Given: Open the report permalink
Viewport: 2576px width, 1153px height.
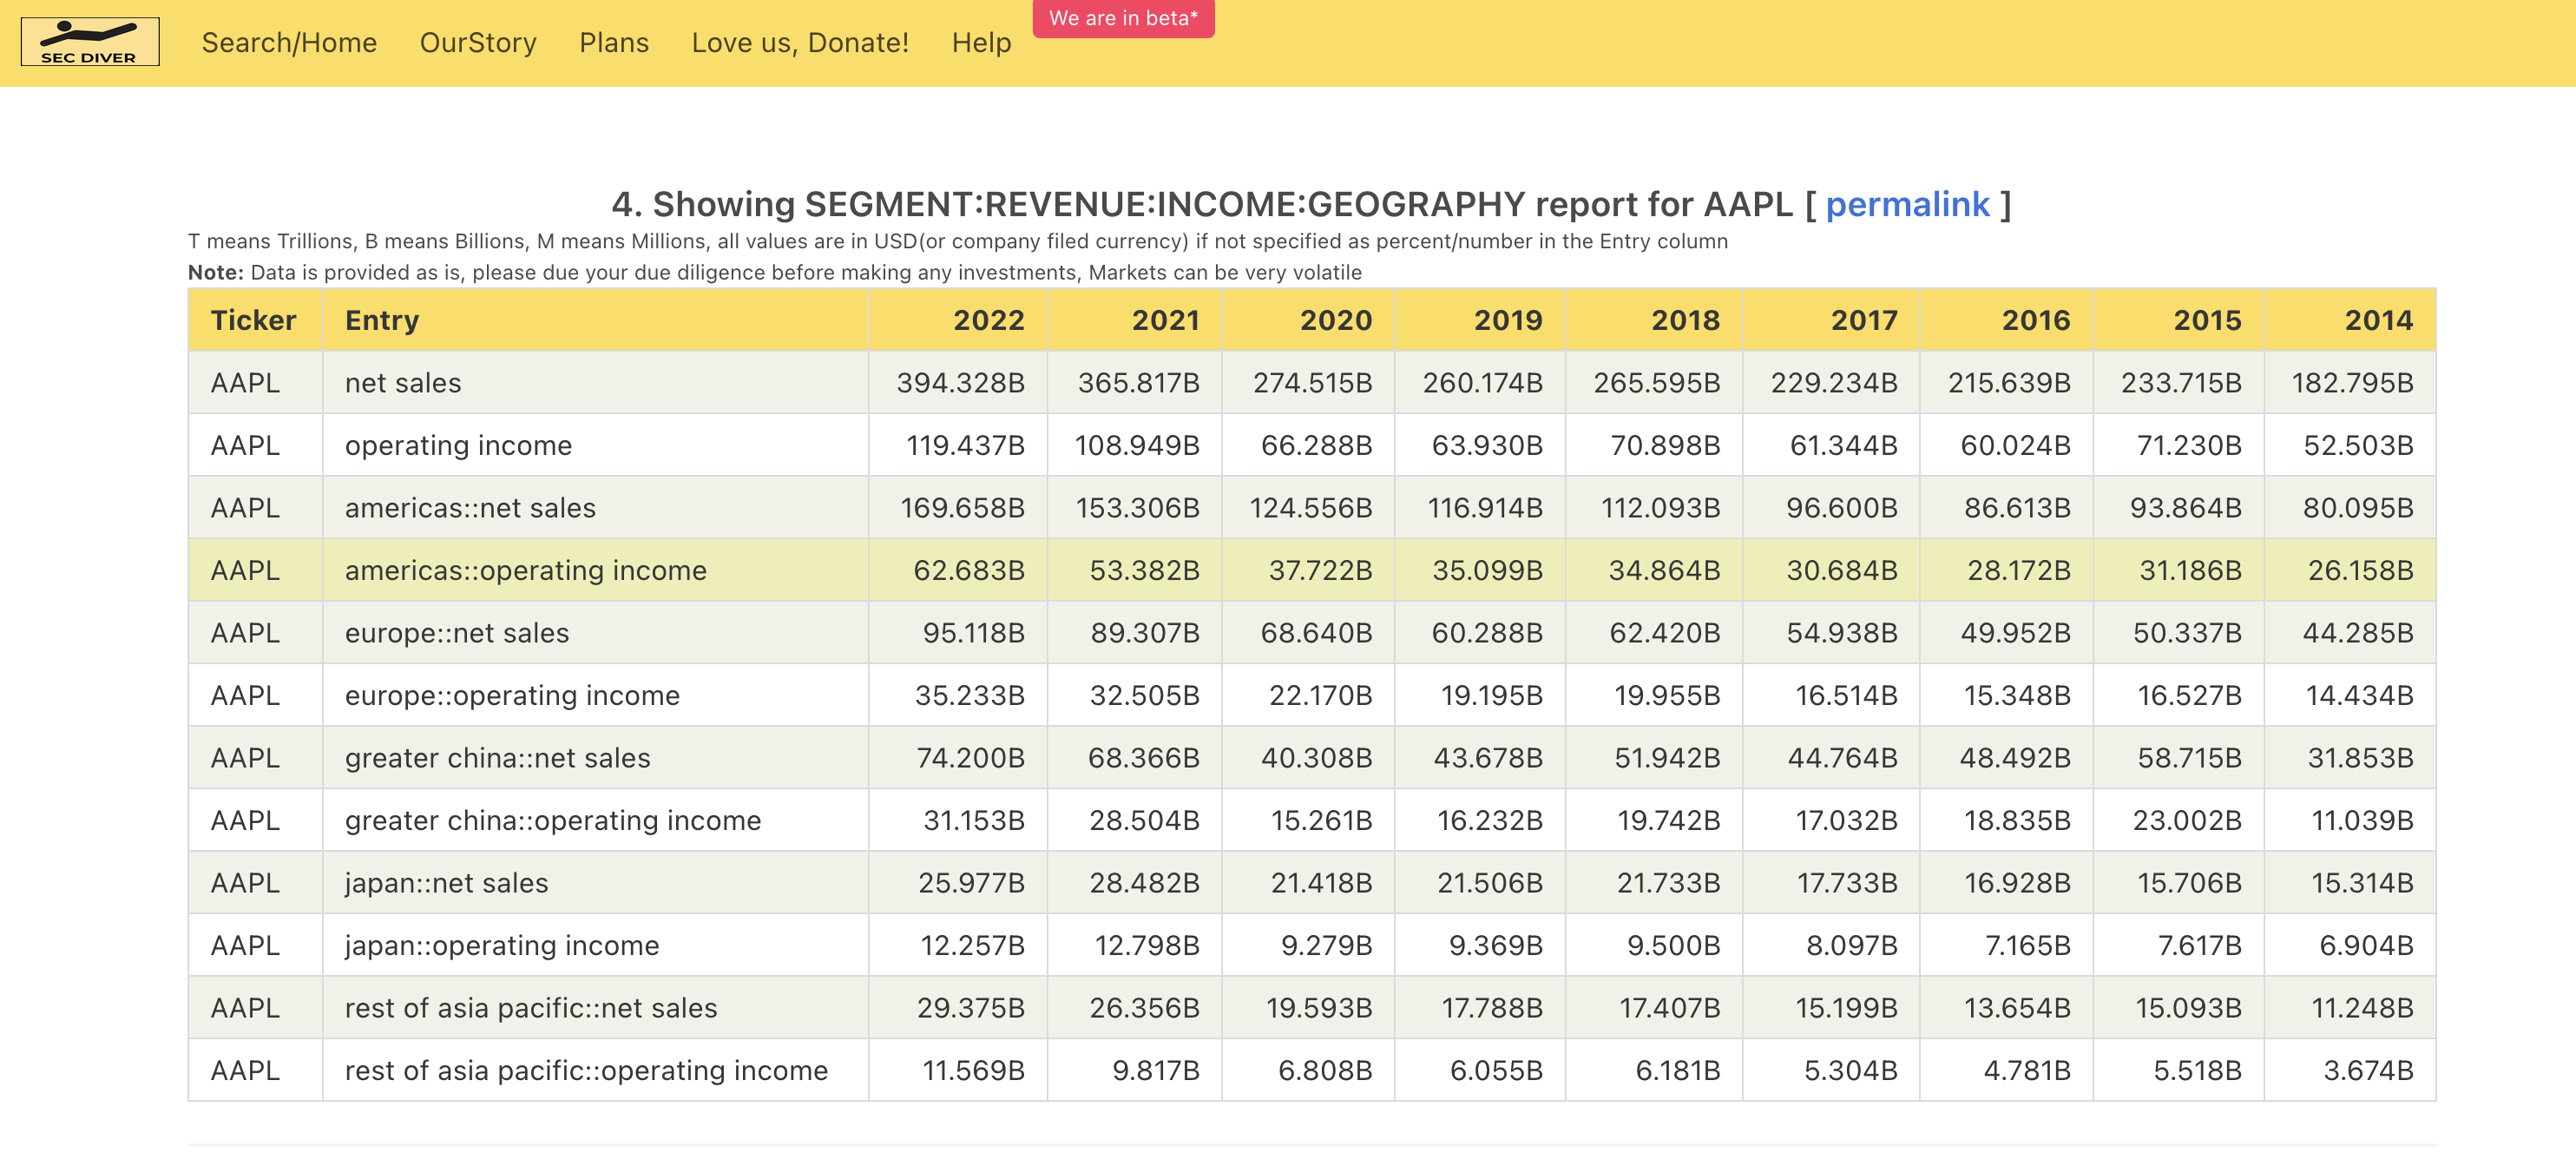Looking at the screenshot, I should pyautogui.click(x=1907, y=204).
